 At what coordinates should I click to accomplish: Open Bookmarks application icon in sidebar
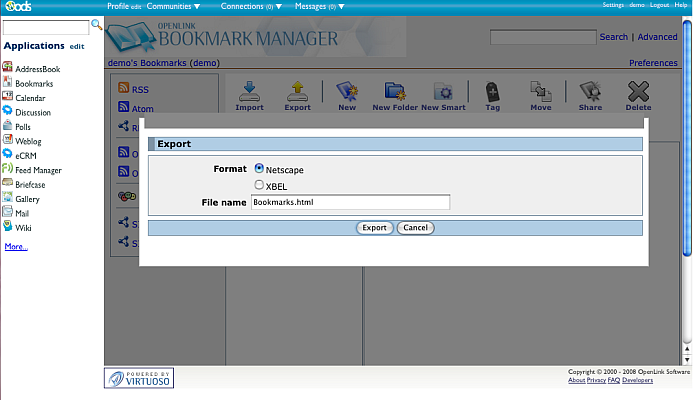pyautogui.click(x=7, y=82)
